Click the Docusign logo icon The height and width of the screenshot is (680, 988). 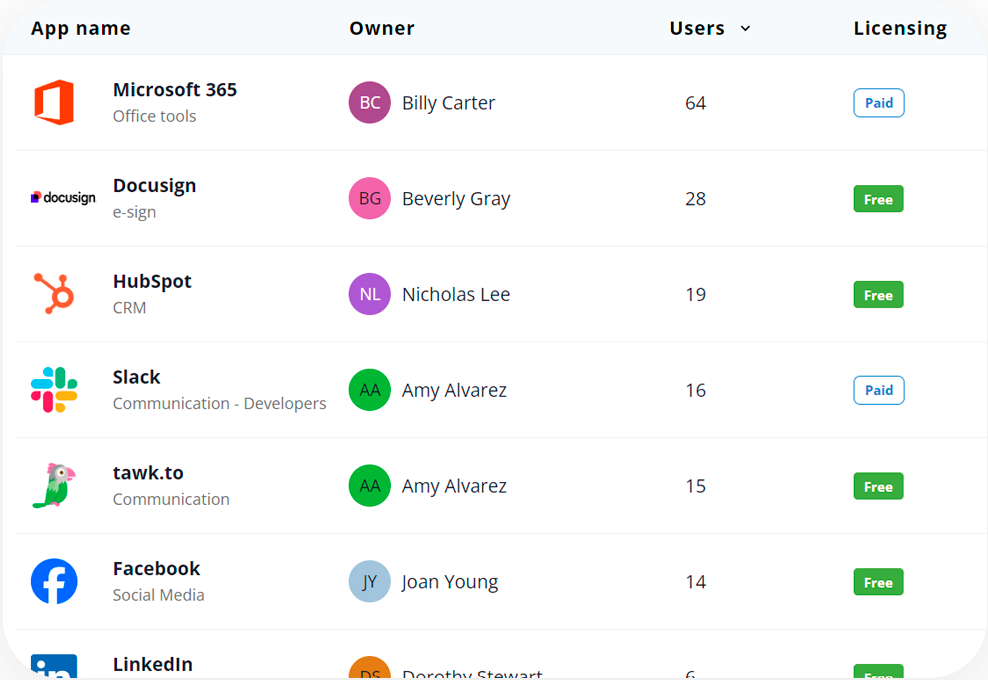pyautogui.click(x=63, y=198)
